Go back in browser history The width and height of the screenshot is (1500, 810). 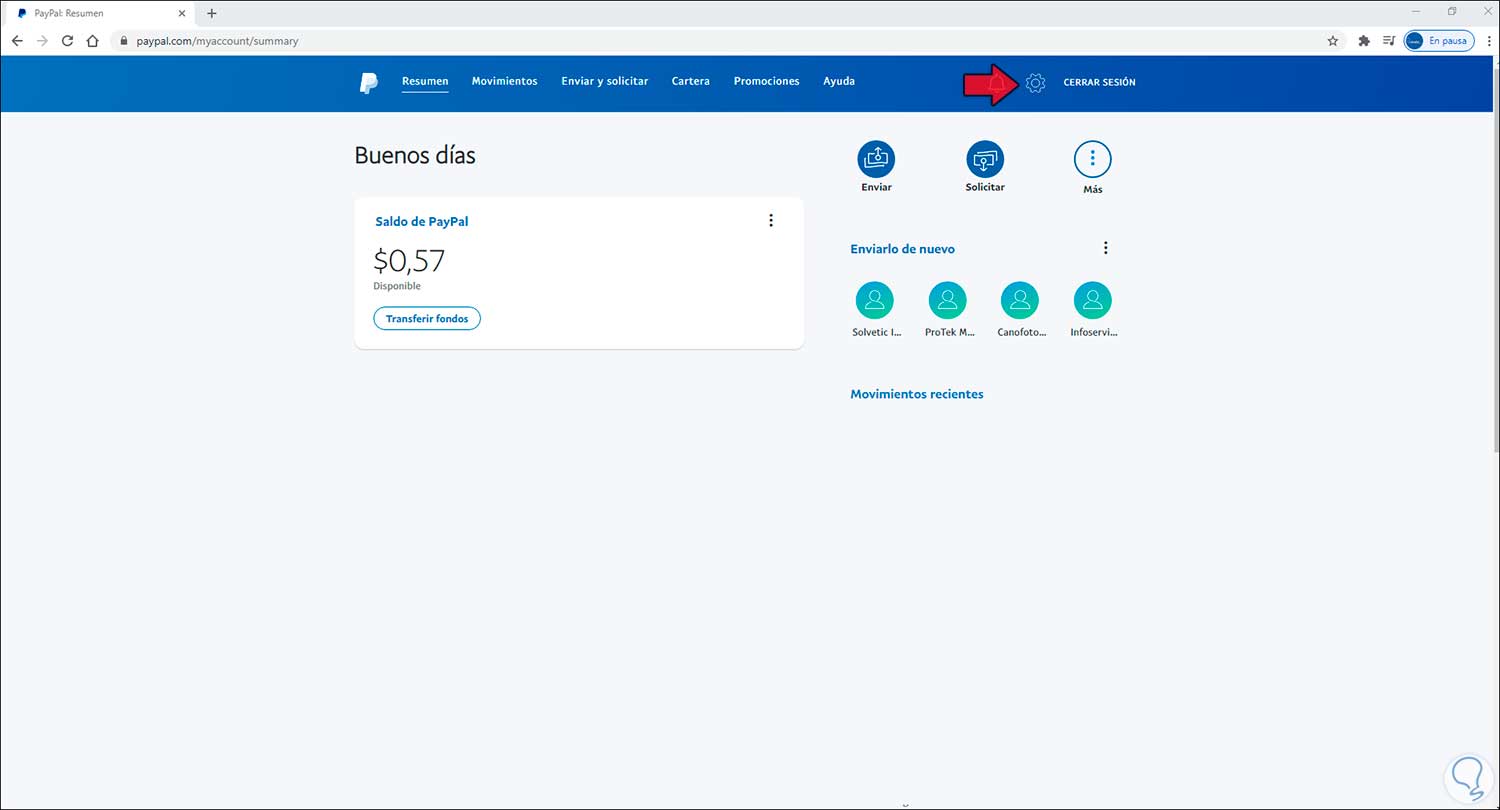(17, 41)
